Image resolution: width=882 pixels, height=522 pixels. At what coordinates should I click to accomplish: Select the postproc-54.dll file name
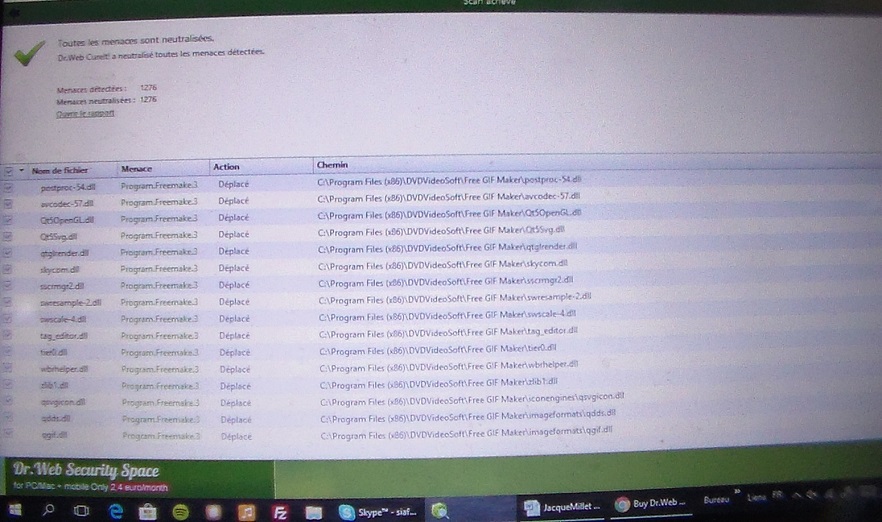point(68,187)
